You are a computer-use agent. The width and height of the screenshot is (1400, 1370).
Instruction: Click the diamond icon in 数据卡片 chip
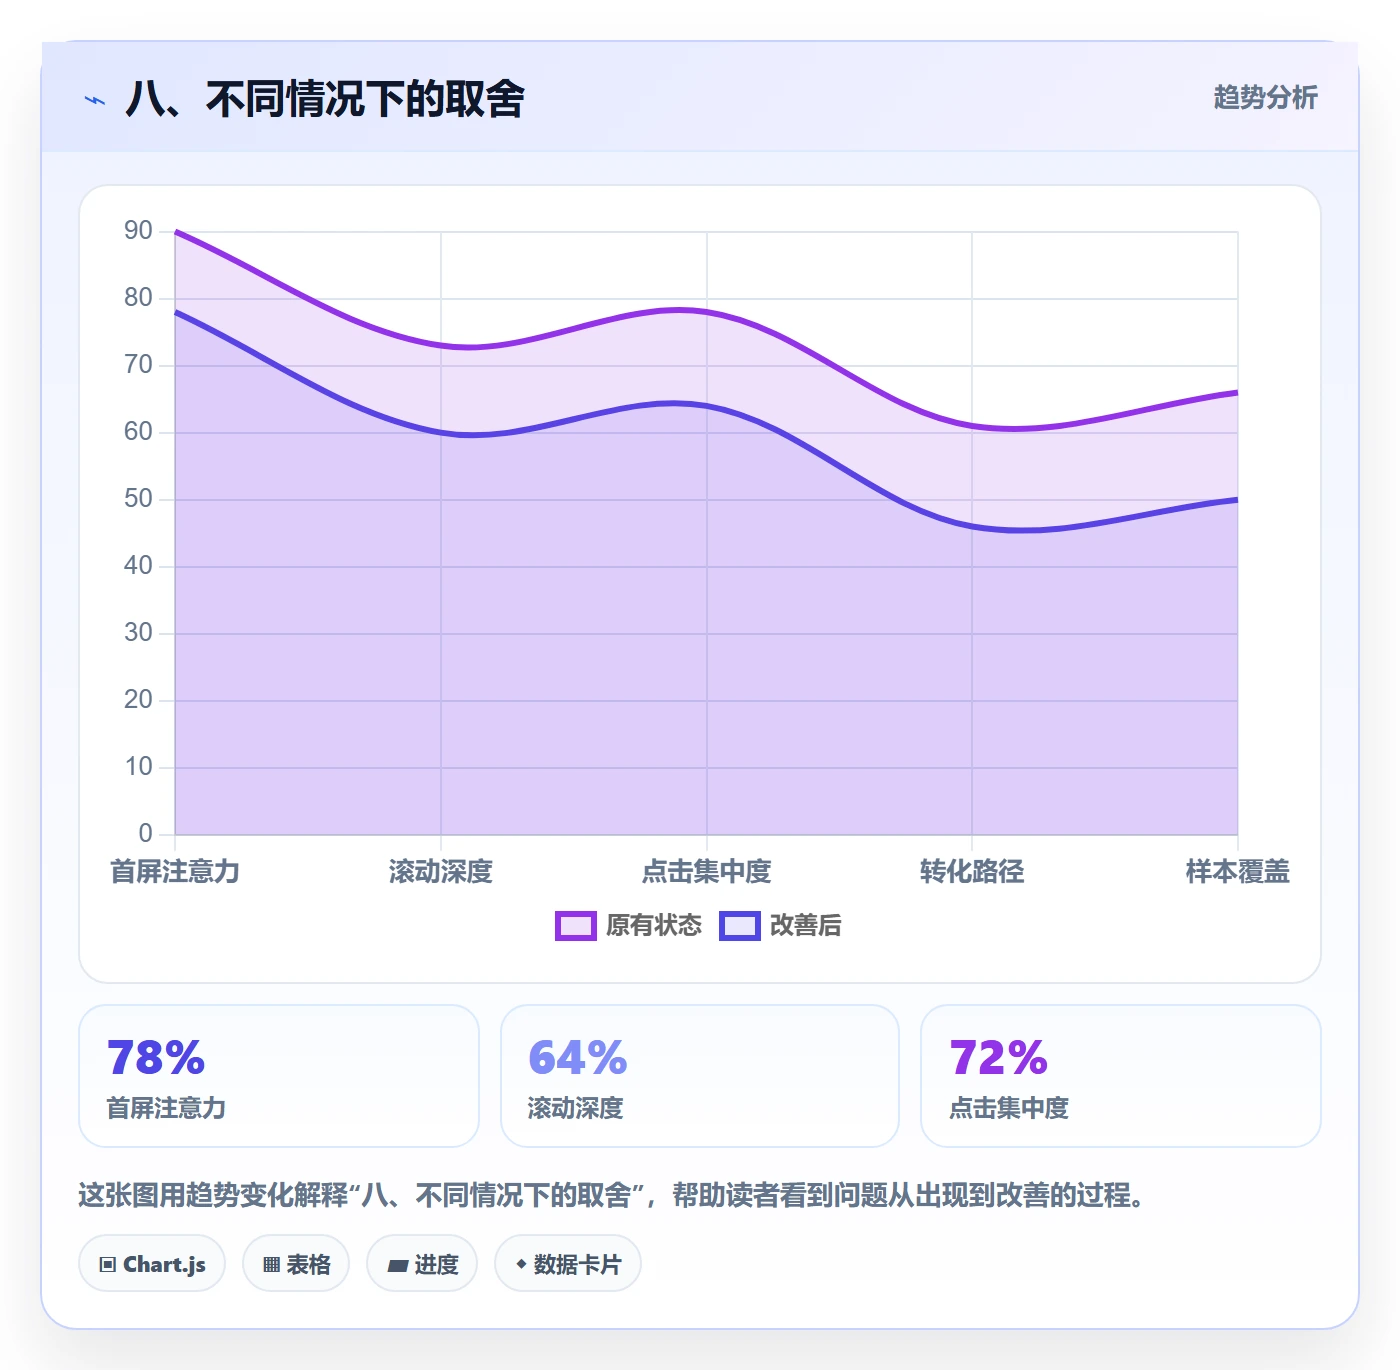[521, 1264]
